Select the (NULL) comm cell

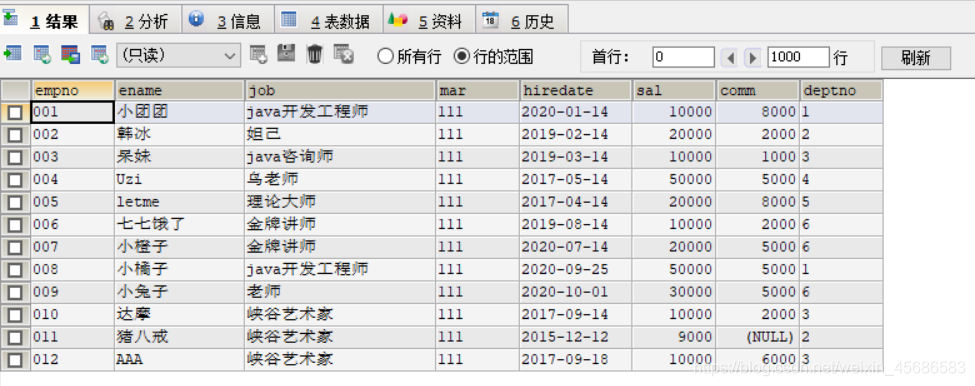tap(757, 338)
